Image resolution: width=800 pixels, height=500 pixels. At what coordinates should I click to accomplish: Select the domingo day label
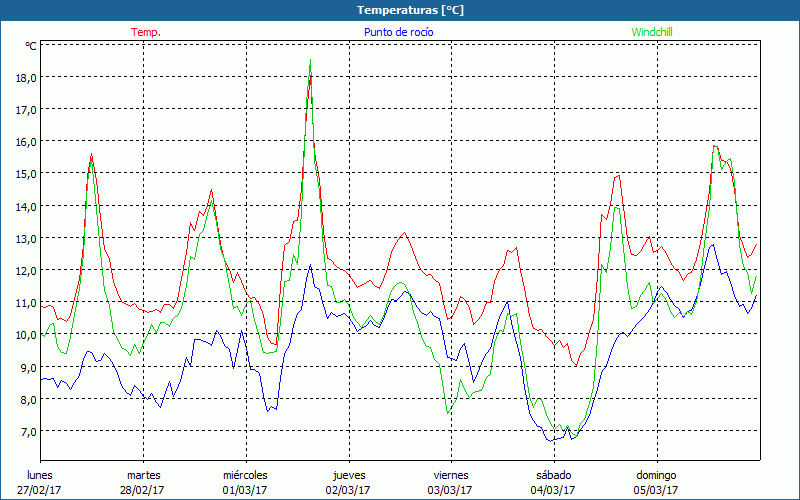tap(656, 474)
